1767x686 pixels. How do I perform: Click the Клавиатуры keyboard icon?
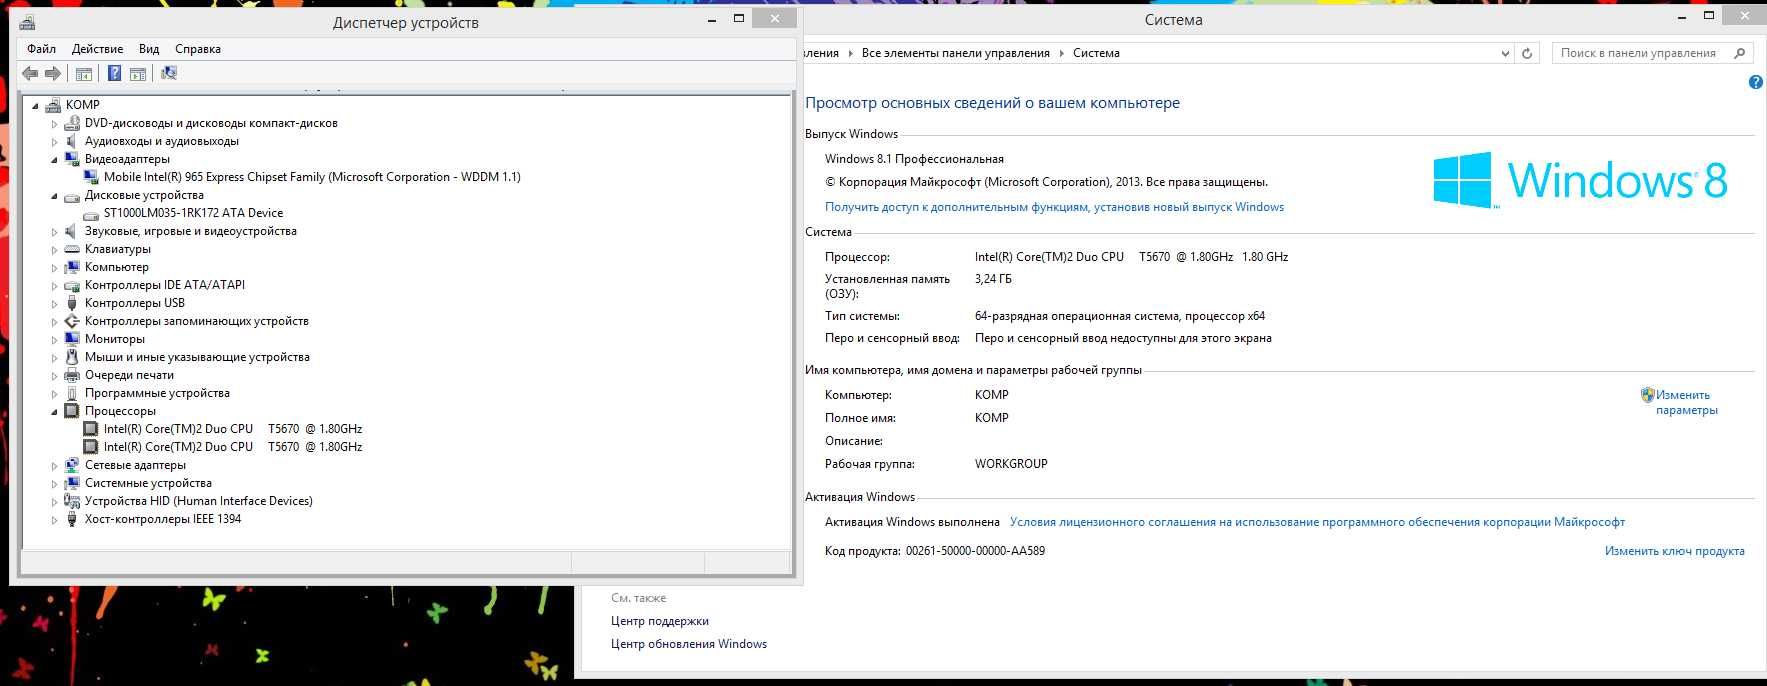pyautogui.click(x=72, y=249)
